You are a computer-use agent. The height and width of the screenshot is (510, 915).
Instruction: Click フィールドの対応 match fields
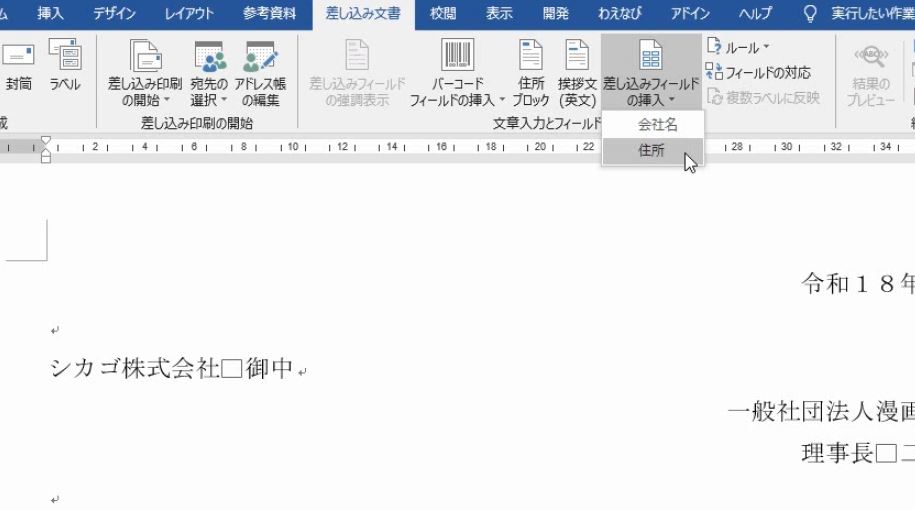758,72
